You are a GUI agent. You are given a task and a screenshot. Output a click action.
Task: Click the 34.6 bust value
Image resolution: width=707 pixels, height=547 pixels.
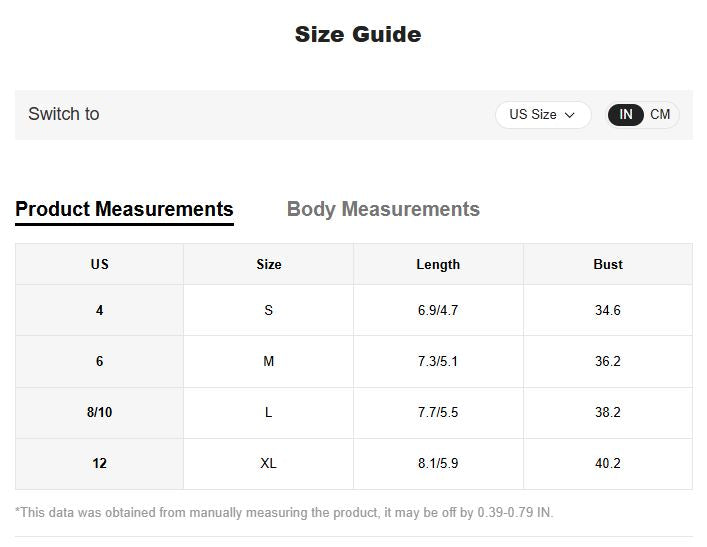608,310
